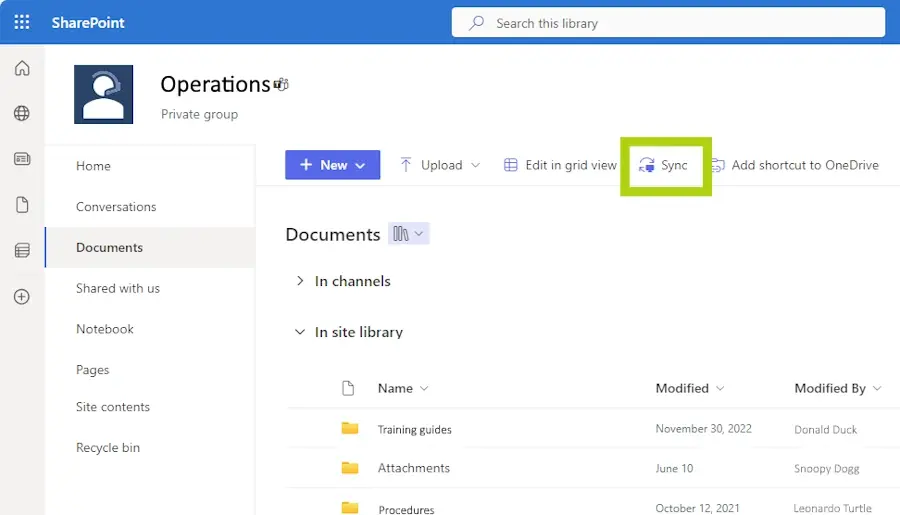Expand the In channels section
This screenshot has width=900, height=515.
coord(299,281)
